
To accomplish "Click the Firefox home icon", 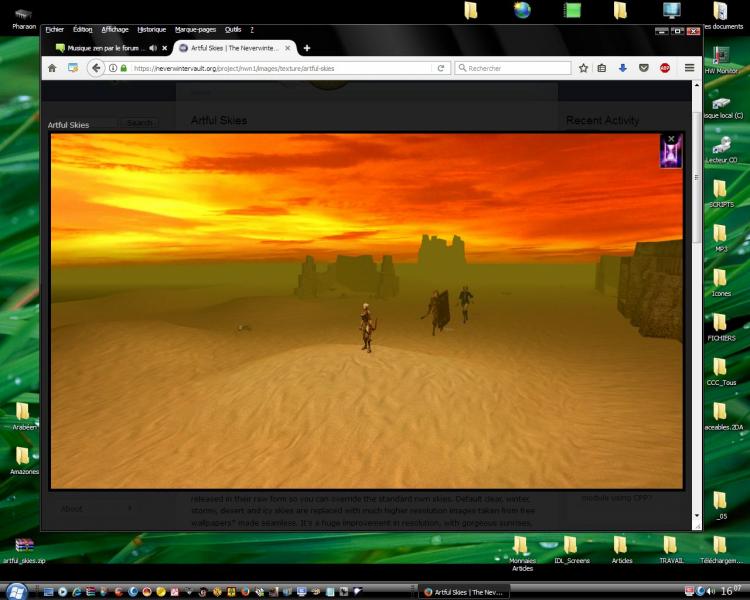I will click(52, 68).
